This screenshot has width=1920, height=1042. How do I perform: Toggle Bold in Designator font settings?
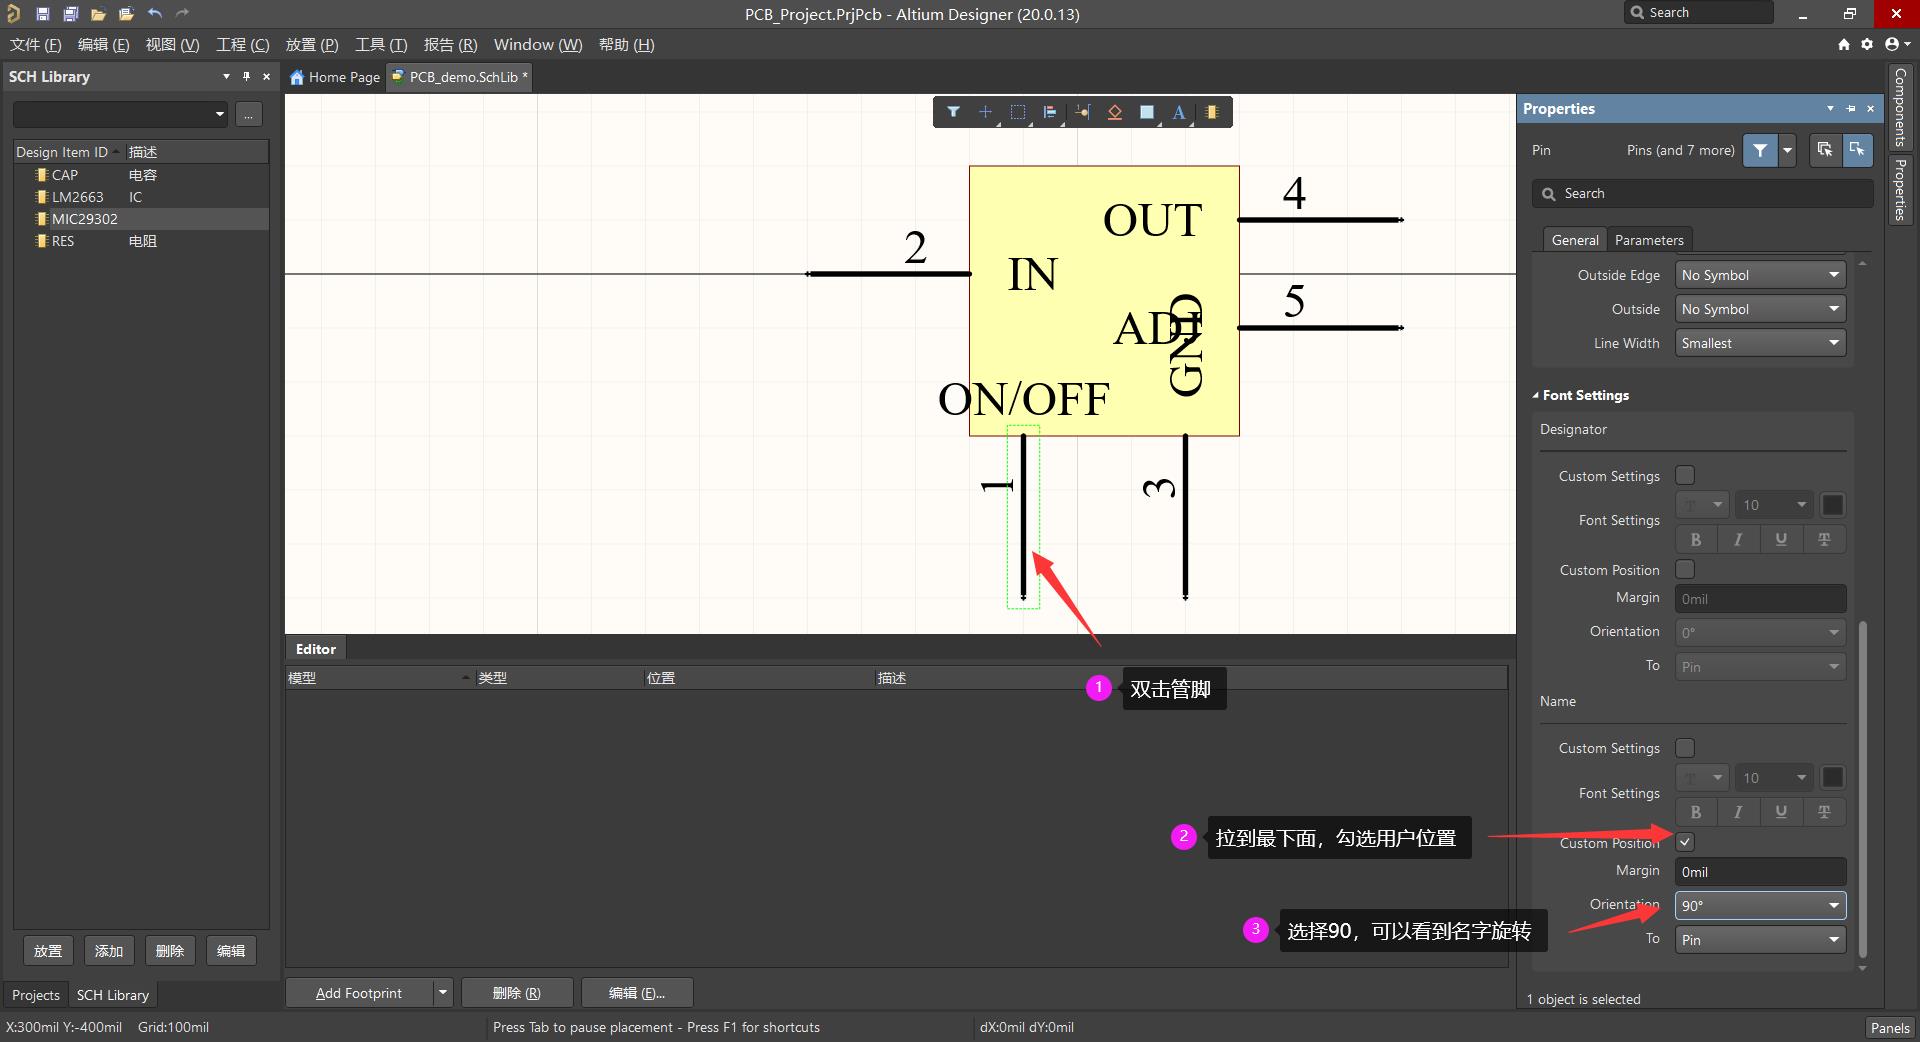(1696, 539)
